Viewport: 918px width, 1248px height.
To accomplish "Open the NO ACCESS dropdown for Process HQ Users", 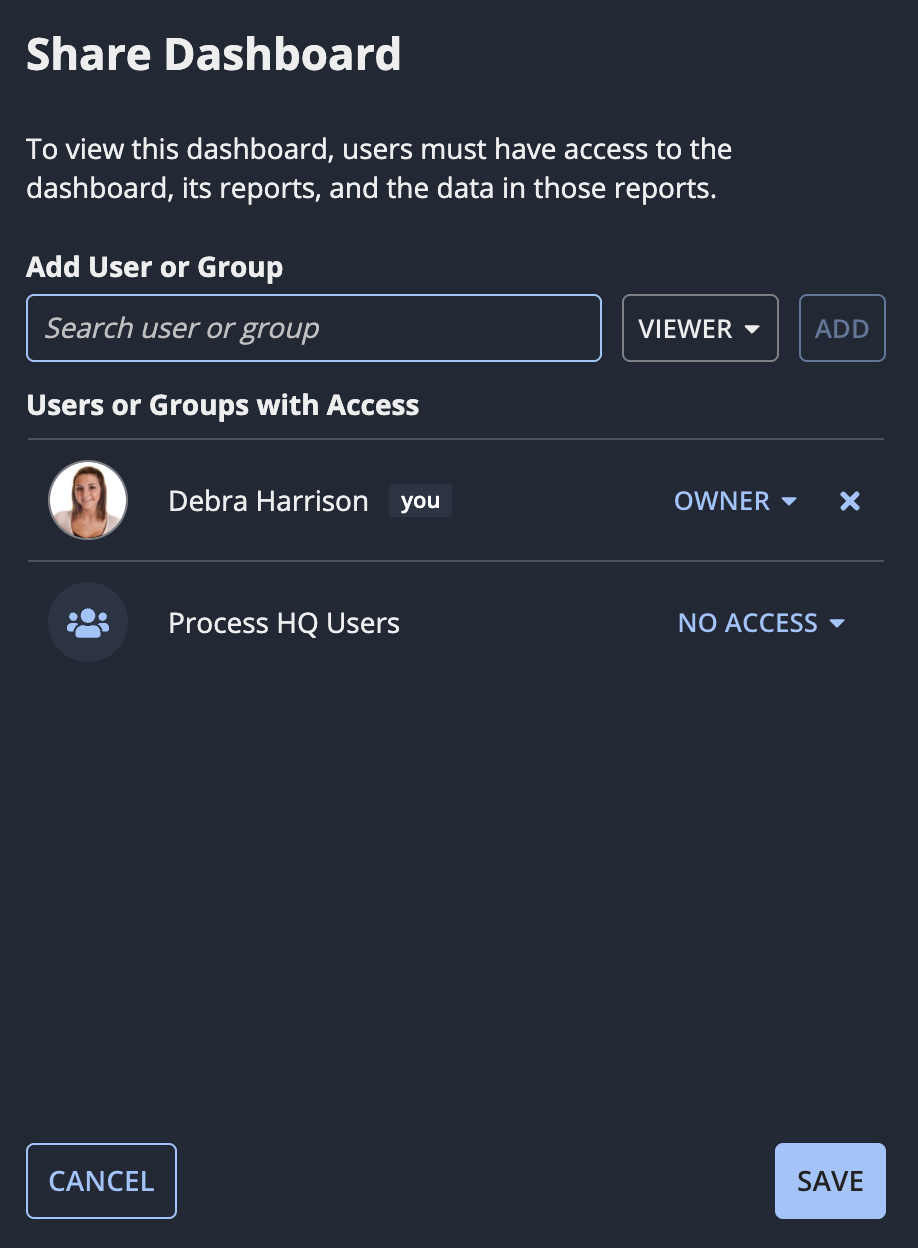I will pyautogui.click(x=762, y=623).
